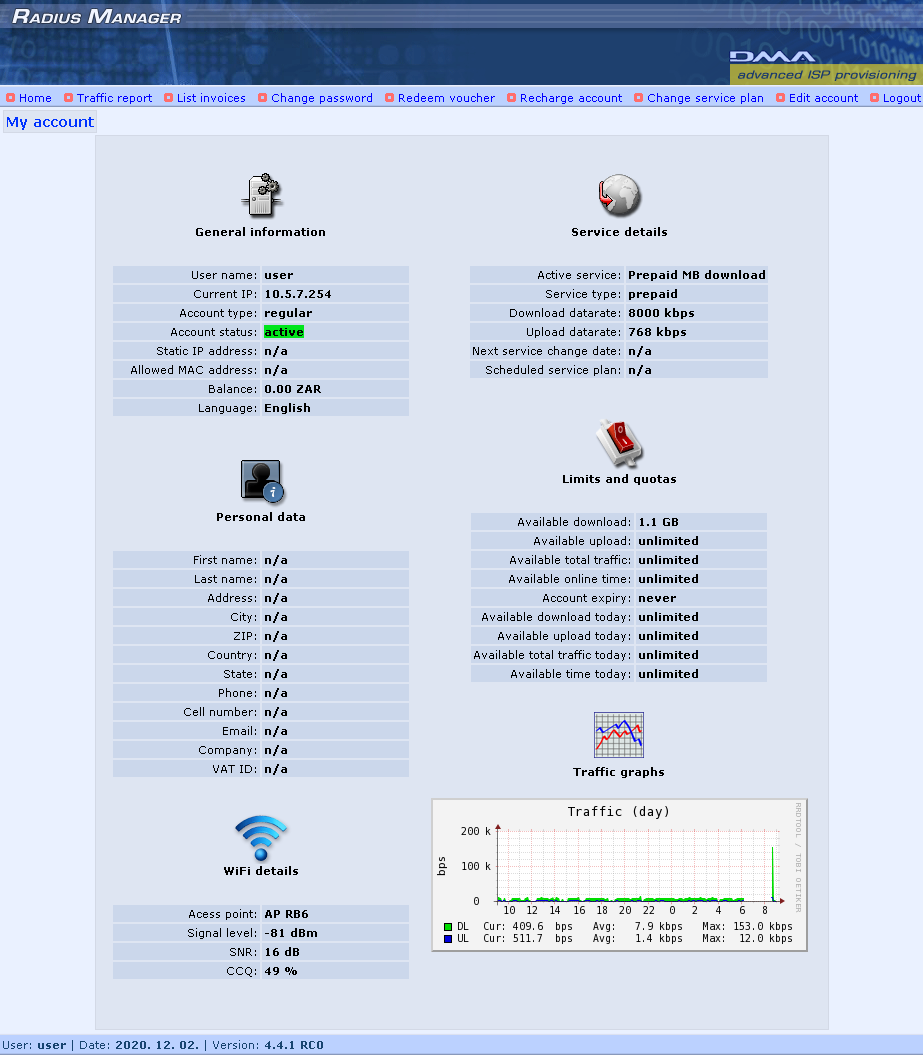The height and width of the screenshot is (1055, 923).
Task: Click the User name value user
Action: click(279, 275)
